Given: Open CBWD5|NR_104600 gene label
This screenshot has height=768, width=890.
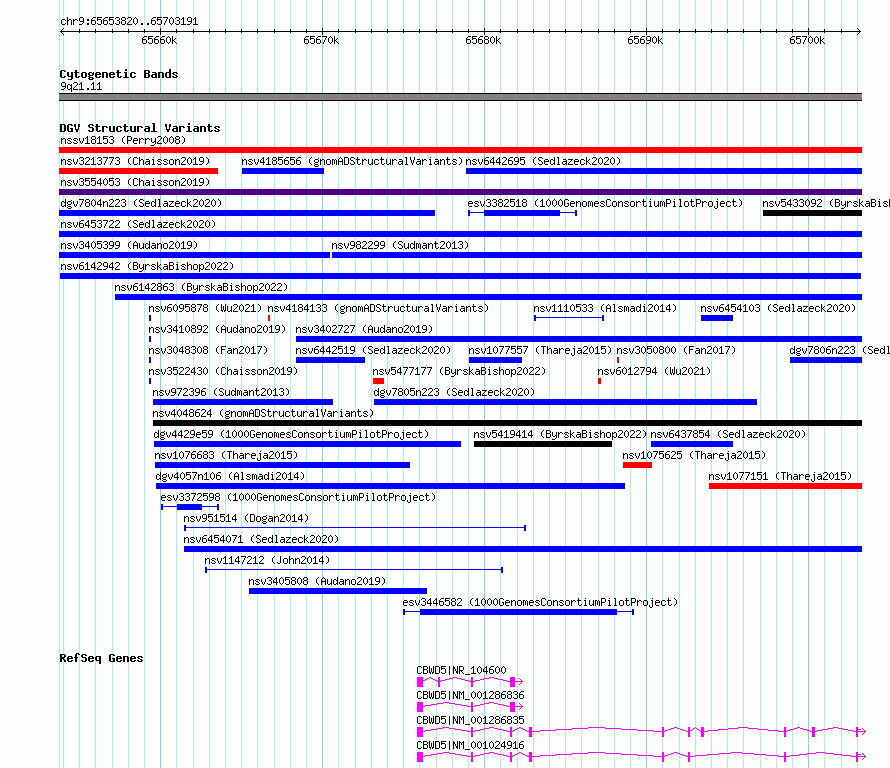Looking at the screenshot, I should [x=461, y=670].
